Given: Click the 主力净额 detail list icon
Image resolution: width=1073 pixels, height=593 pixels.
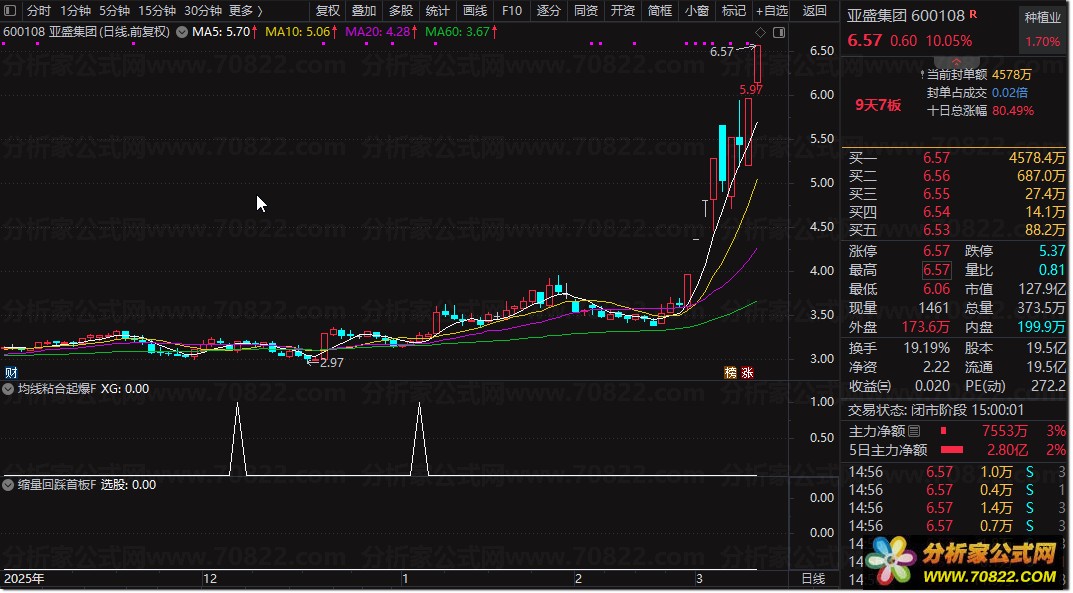Looking at the screenshot, I should [x=914, y=431].
